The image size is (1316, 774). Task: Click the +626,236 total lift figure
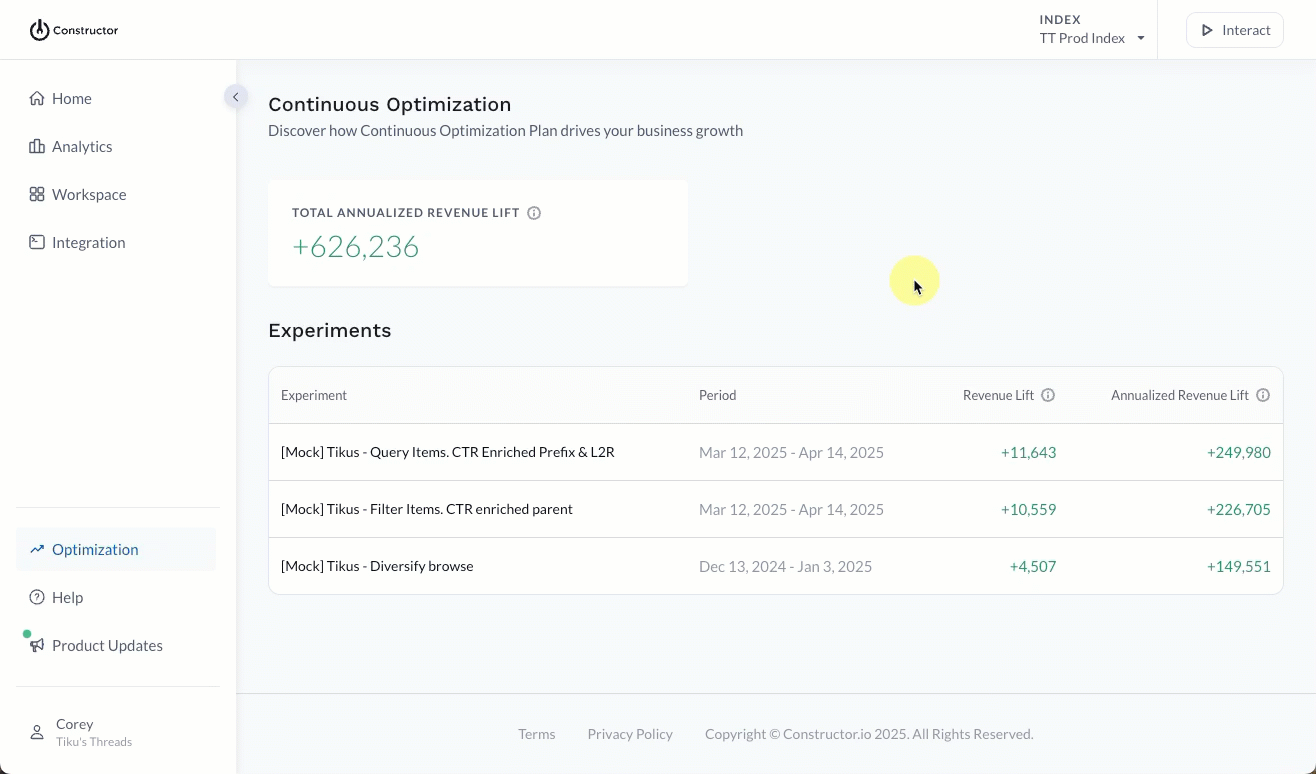tap(355, 247)
